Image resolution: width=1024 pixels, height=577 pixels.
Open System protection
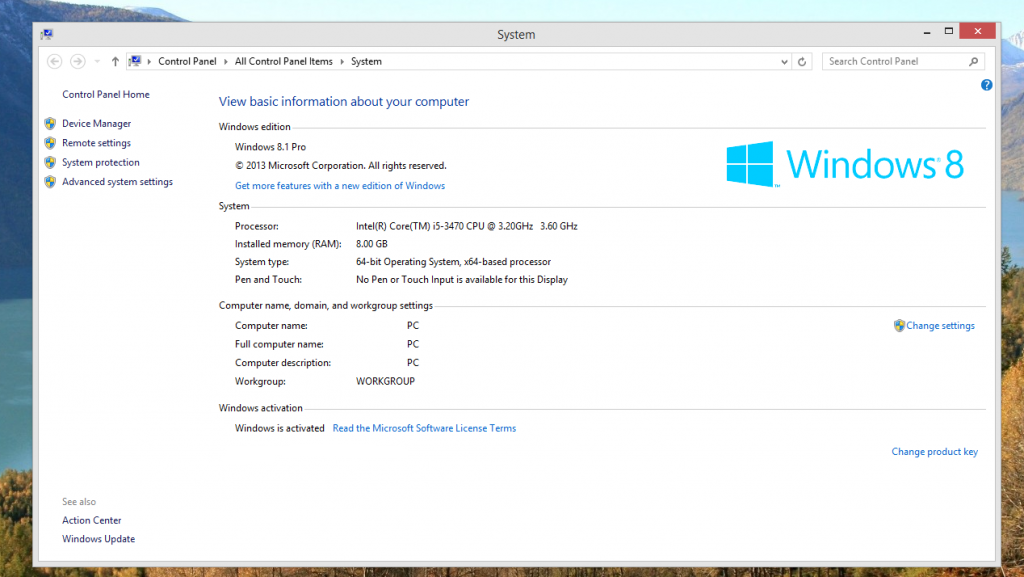(x=101, y=163)
